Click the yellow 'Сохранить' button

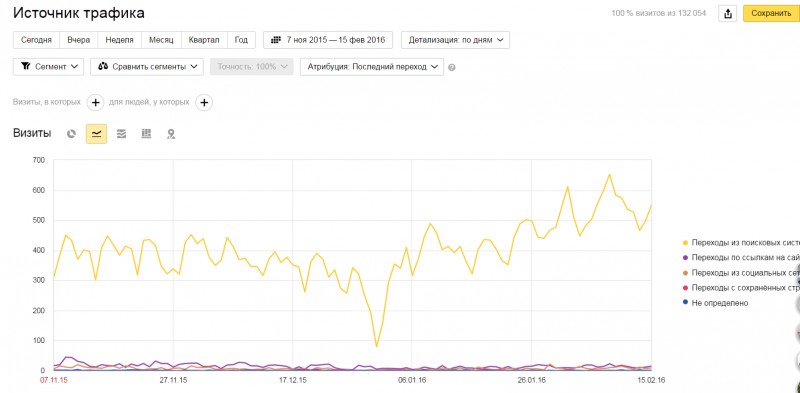pos(771,14)
